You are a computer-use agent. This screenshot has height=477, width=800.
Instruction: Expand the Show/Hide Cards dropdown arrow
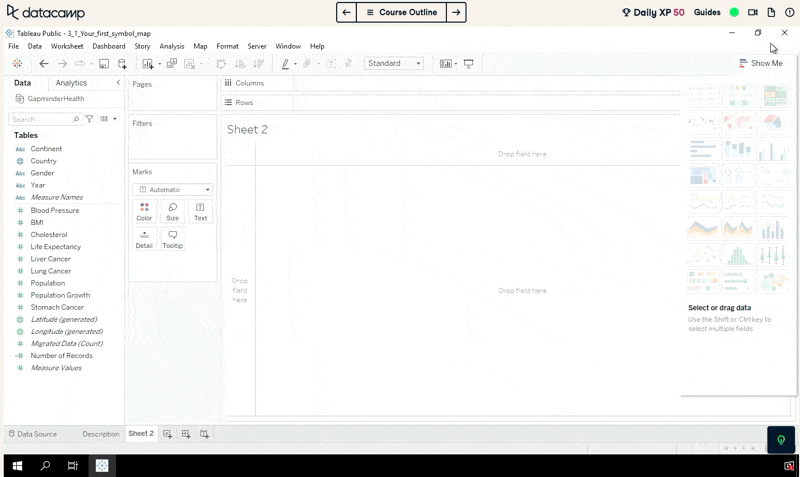pos(456,64)
